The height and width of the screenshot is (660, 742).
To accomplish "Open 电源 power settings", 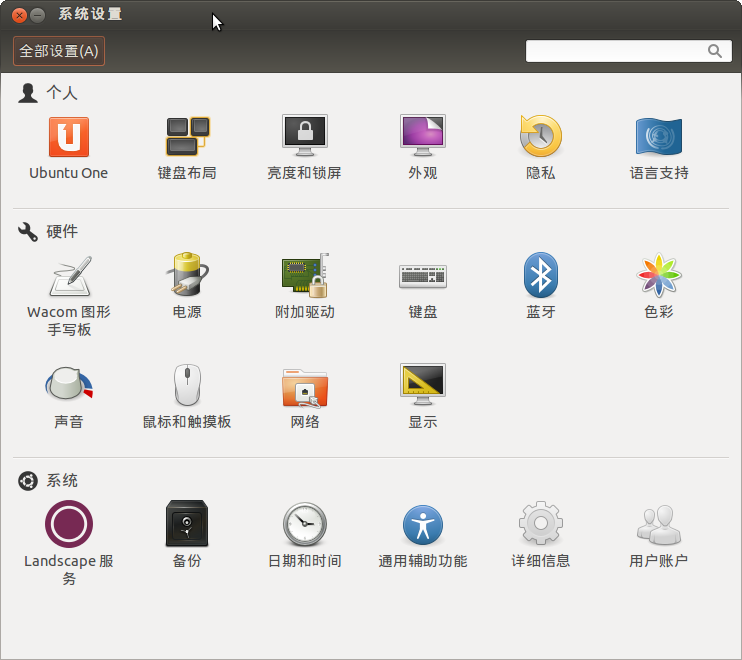I will [x=187, y=286].
